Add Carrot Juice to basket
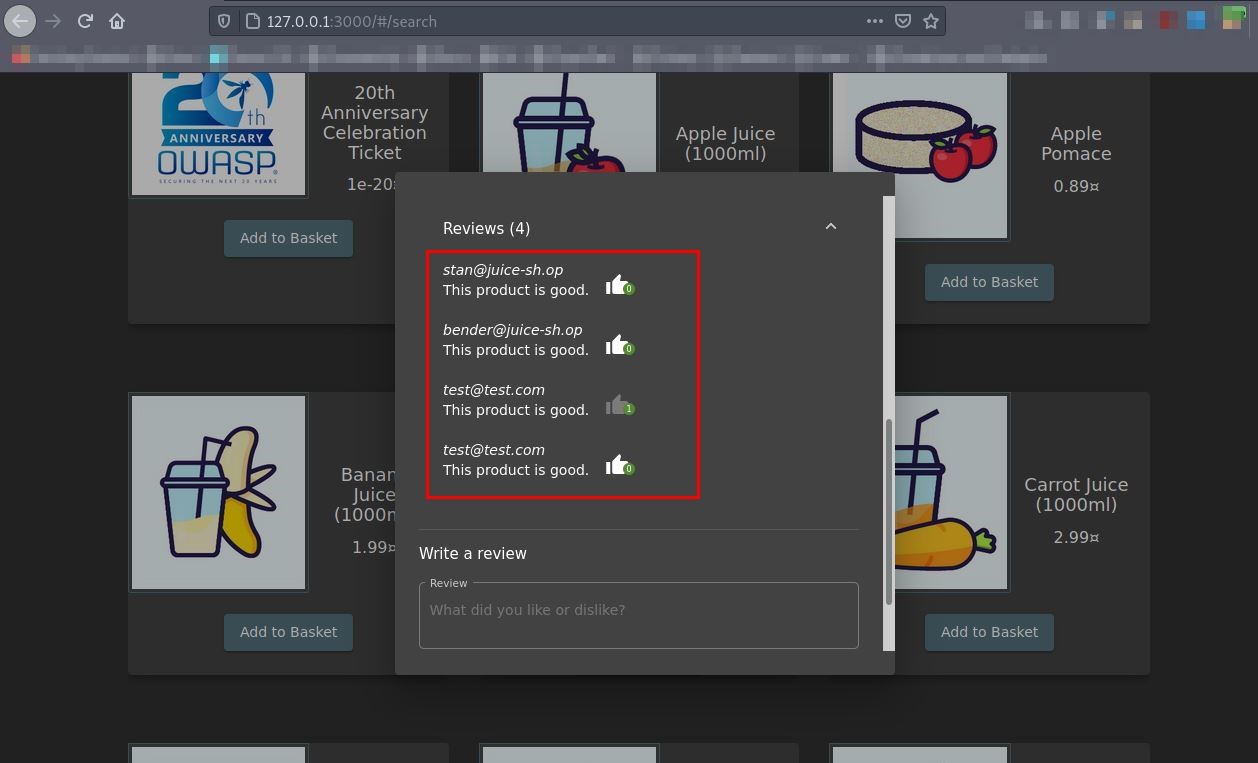Viewport: 1258px width, 763px height. [989, 632]
